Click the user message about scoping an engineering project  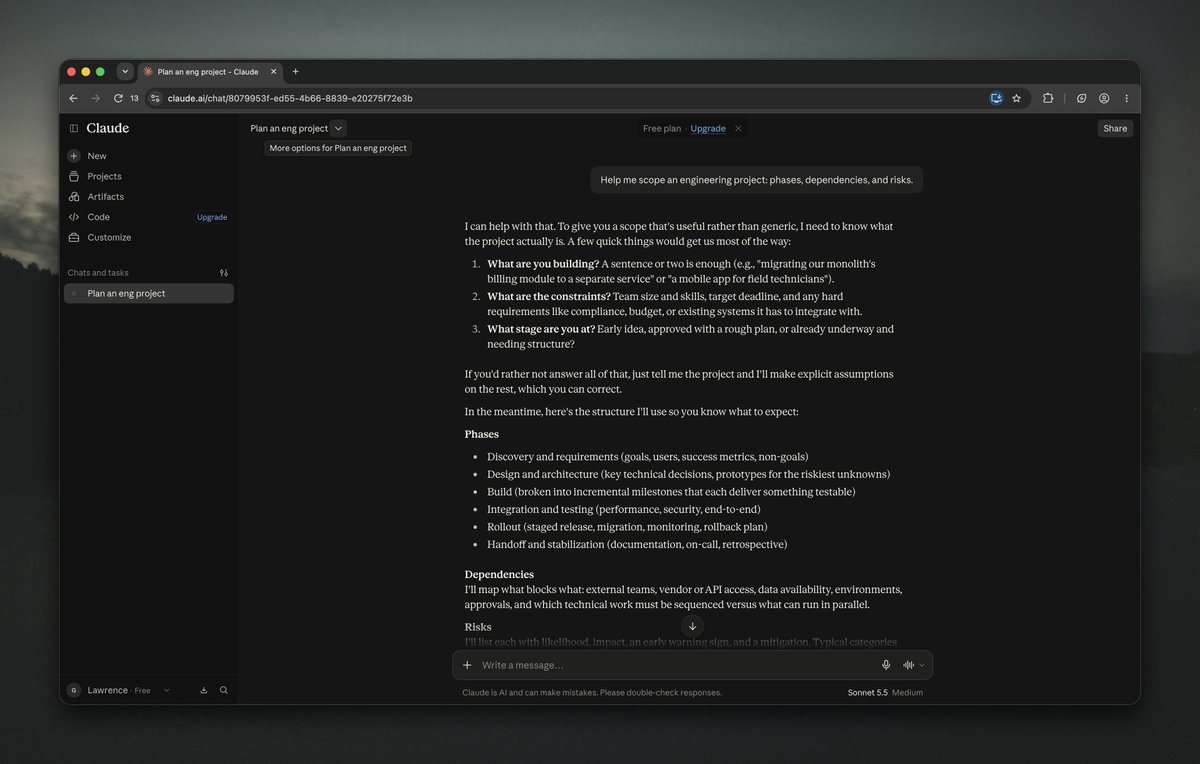pyautogui.click(x=756, y=180)
